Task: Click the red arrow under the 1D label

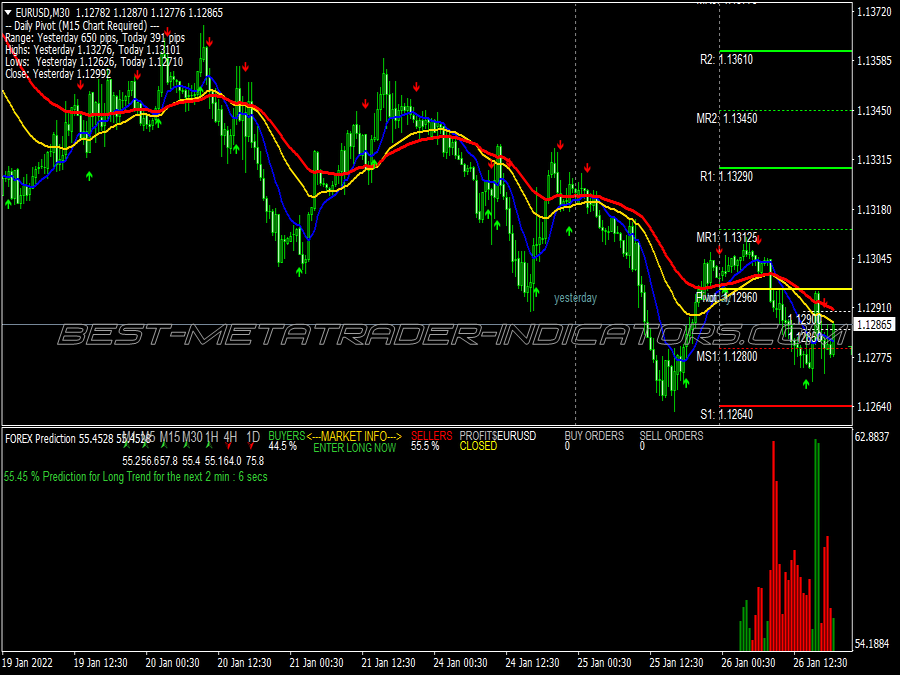Action: coord(251,445)
